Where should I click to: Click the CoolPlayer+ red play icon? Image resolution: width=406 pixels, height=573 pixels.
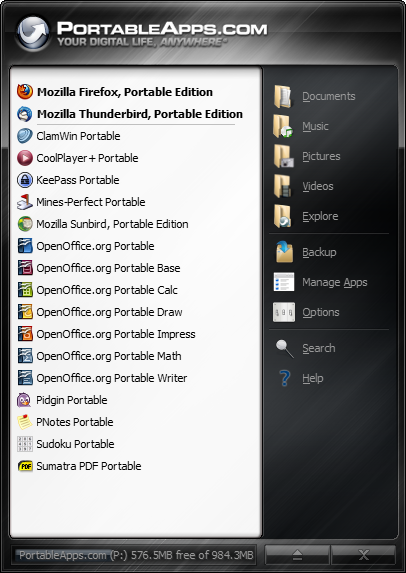(25, 158)
